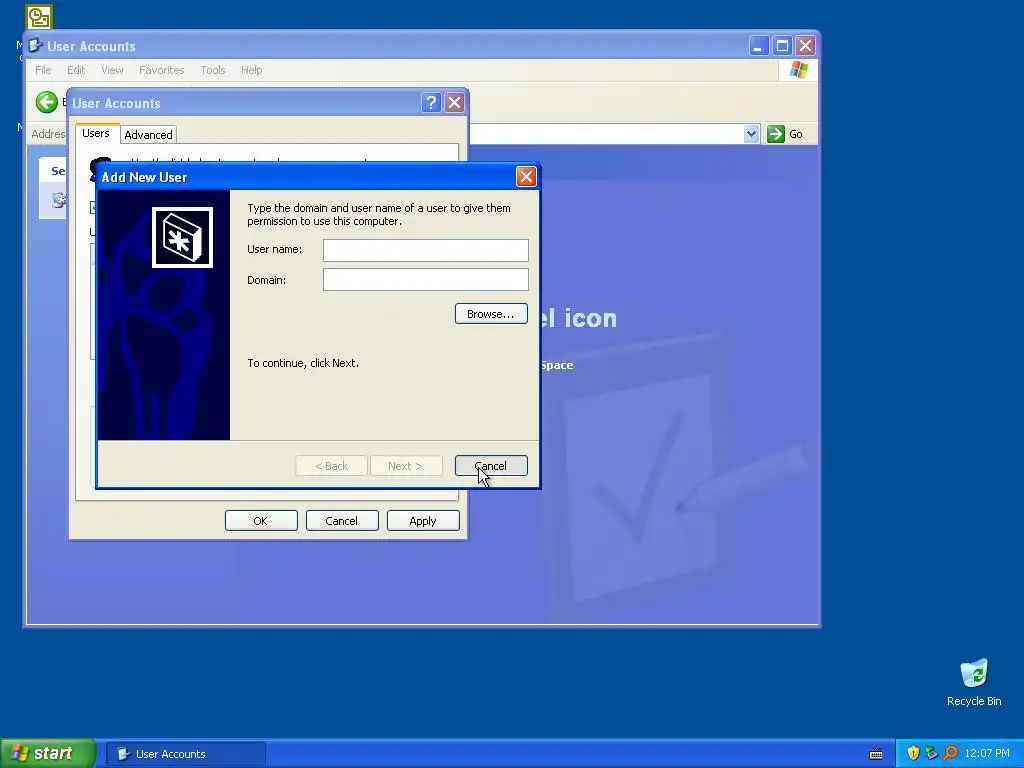Switch to the Advanced tab
The height and width of the screenshot is (768, 1024).
point(148,135)
